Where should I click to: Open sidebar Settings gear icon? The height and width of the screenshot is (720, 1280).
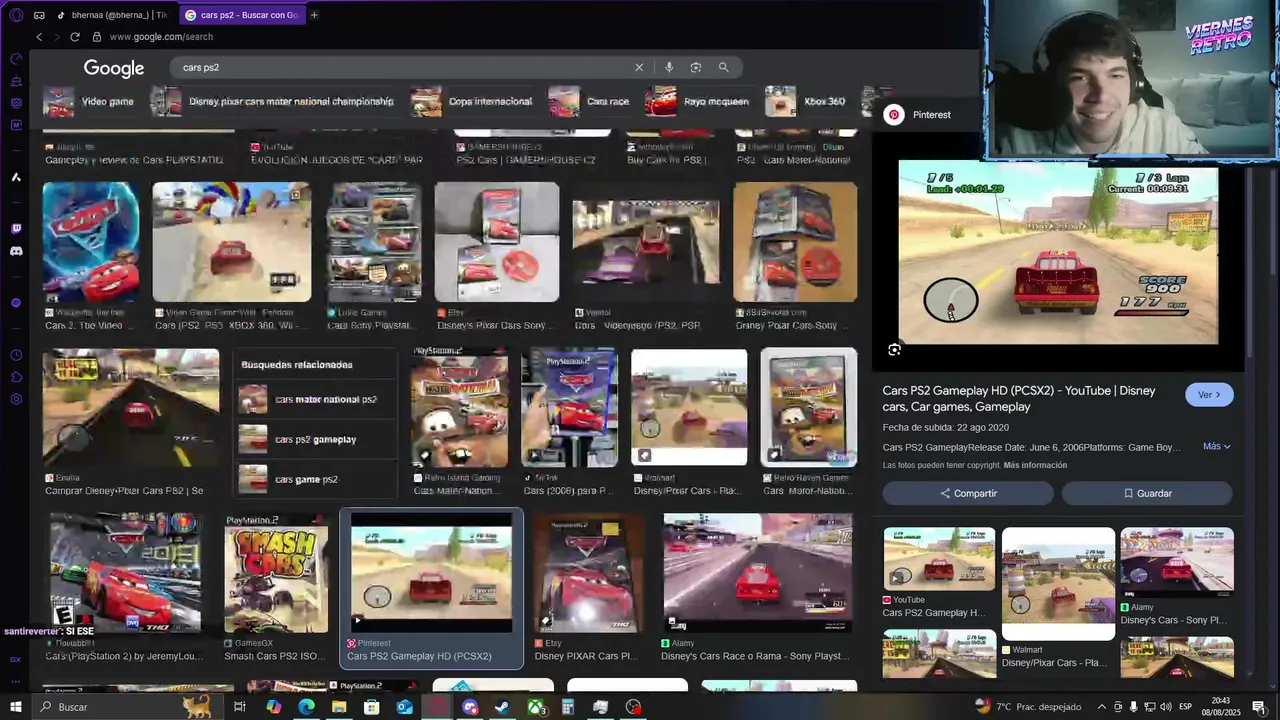16,399
